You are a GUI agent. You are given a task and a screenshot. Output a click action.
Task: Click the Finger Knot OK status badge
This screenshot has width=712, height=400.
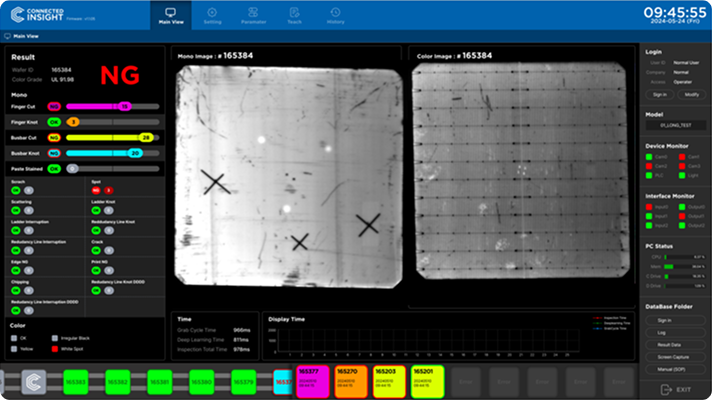click(x=54, y=122)
